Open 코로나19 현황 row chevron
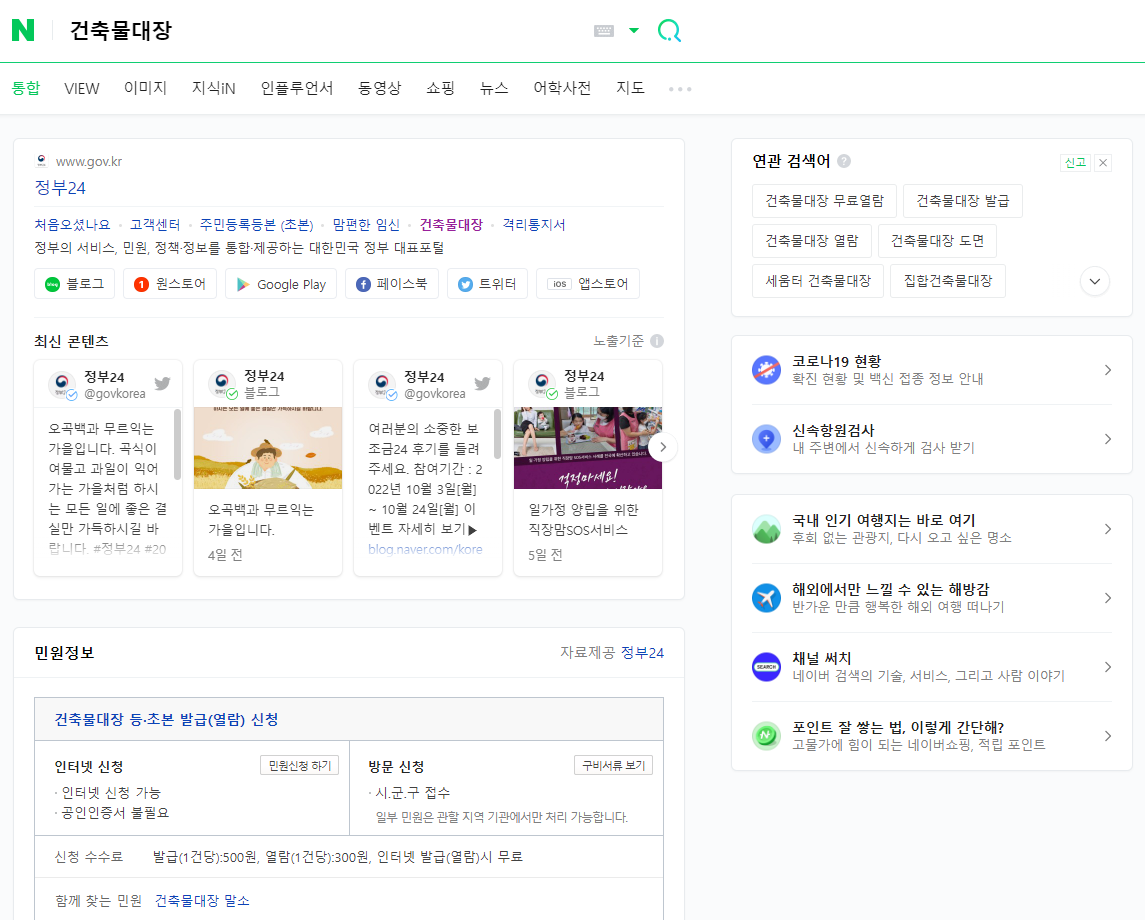The width and height of the screenshot is (1145, 920). 1108,370
